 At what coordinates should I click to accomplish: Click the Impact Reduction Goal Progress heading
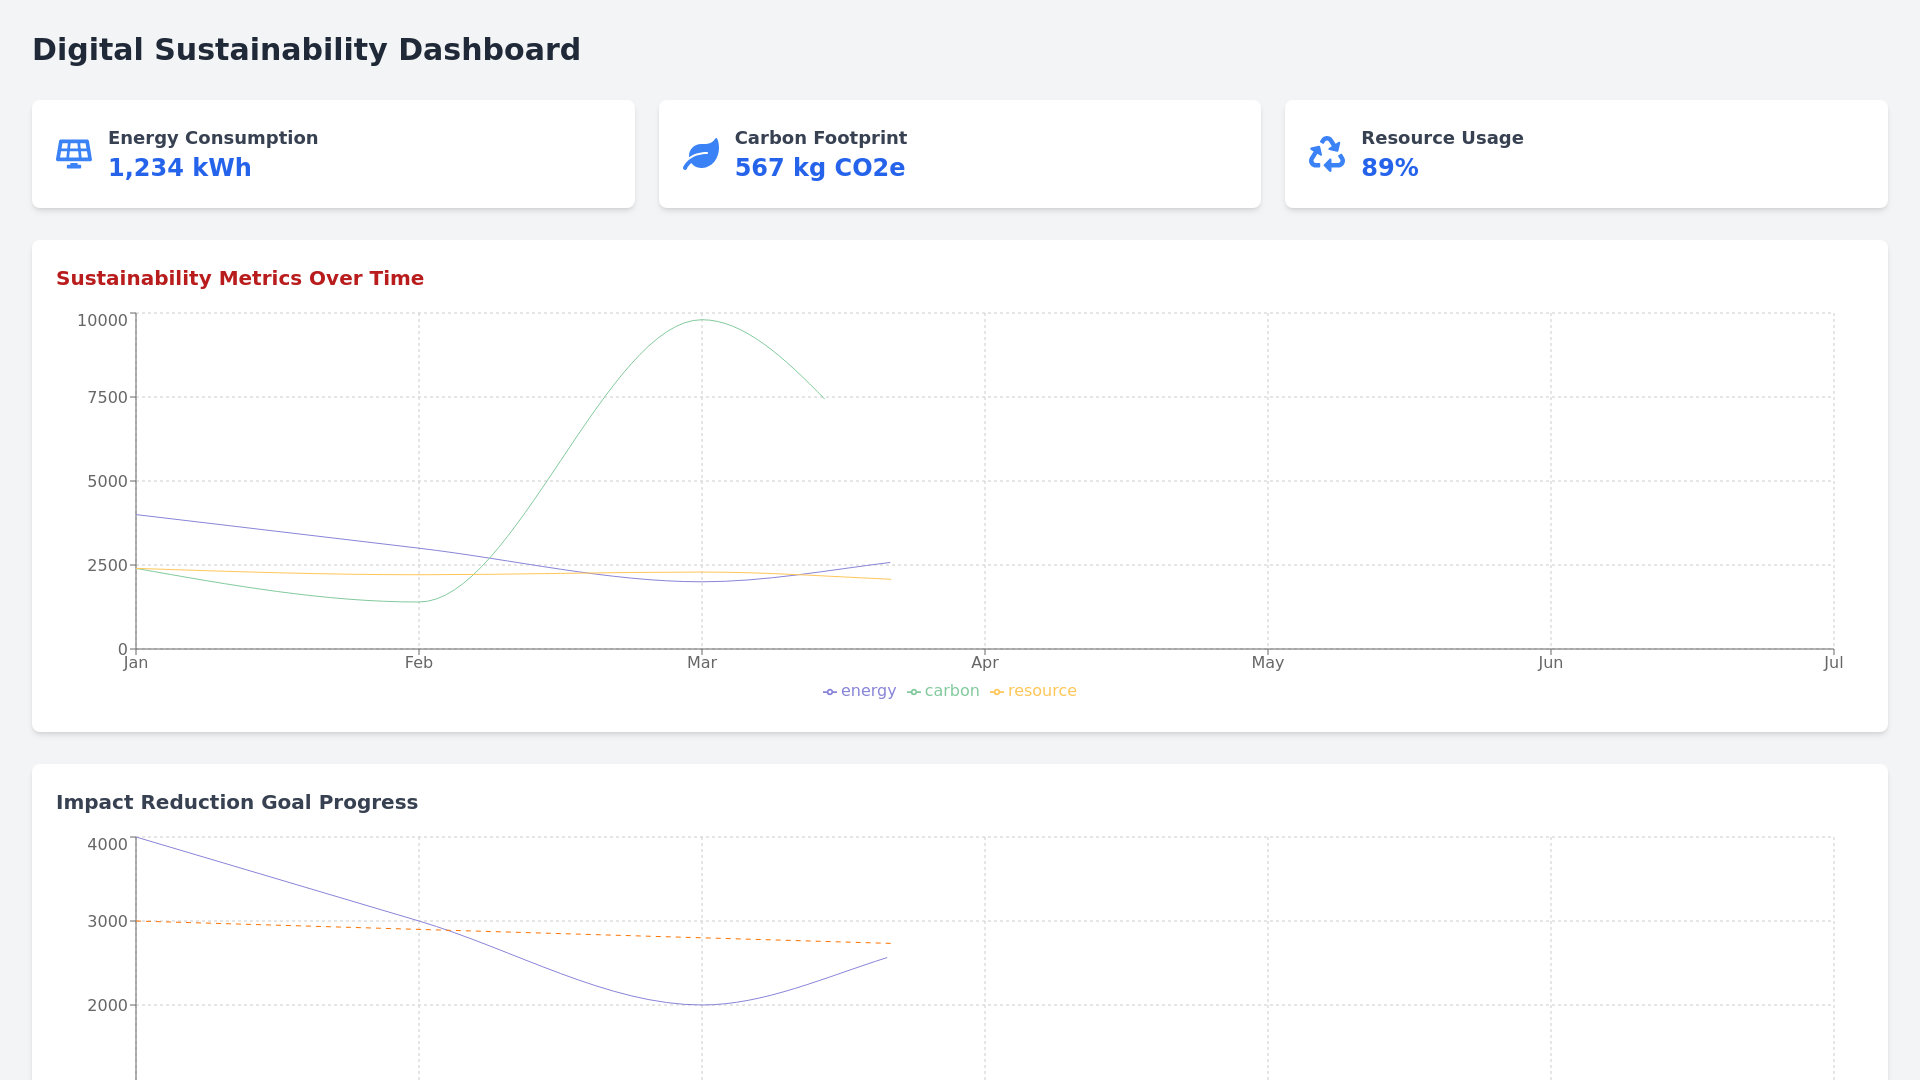click(x=237, y=802)
